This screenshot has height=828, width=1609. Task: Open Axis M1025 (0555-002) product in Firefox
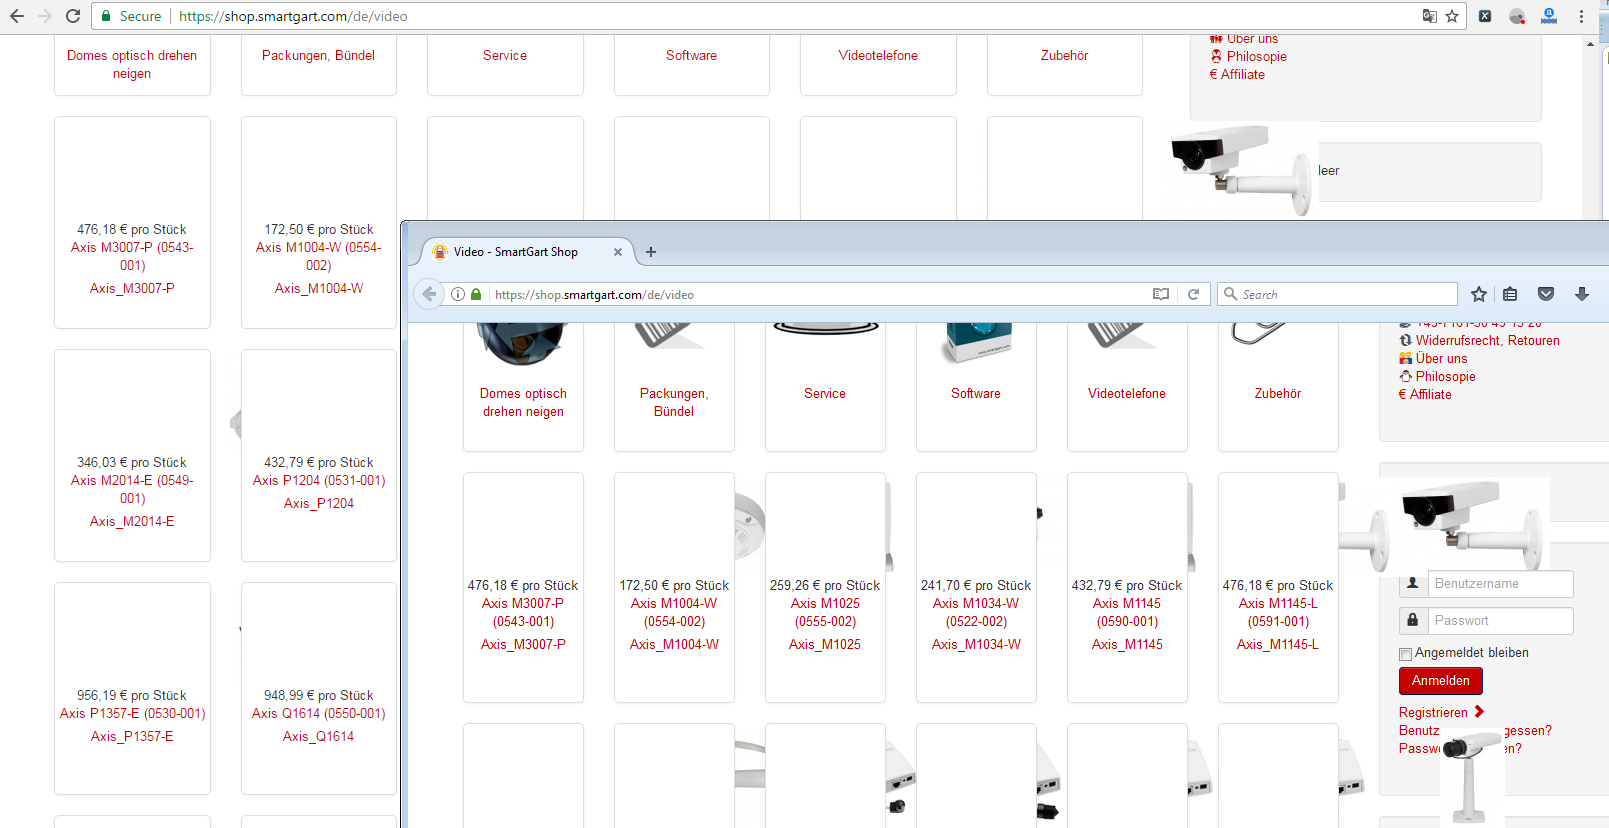point(825,613)
